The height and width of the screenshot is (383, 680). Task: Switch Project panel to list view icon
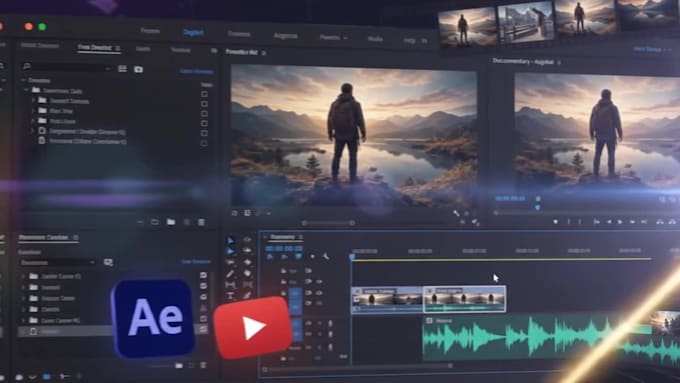[122, 69]
